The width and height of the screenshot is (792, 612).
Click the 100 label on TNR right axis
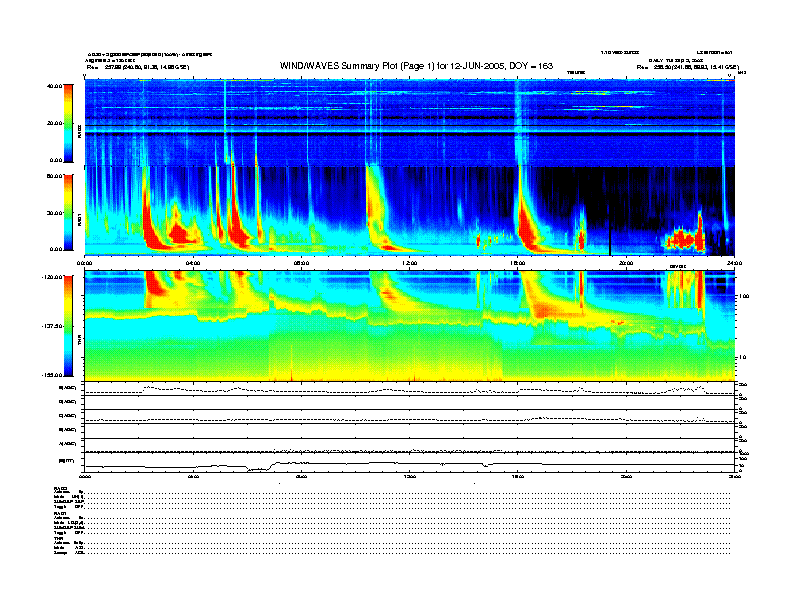click(x=744, y=296)
